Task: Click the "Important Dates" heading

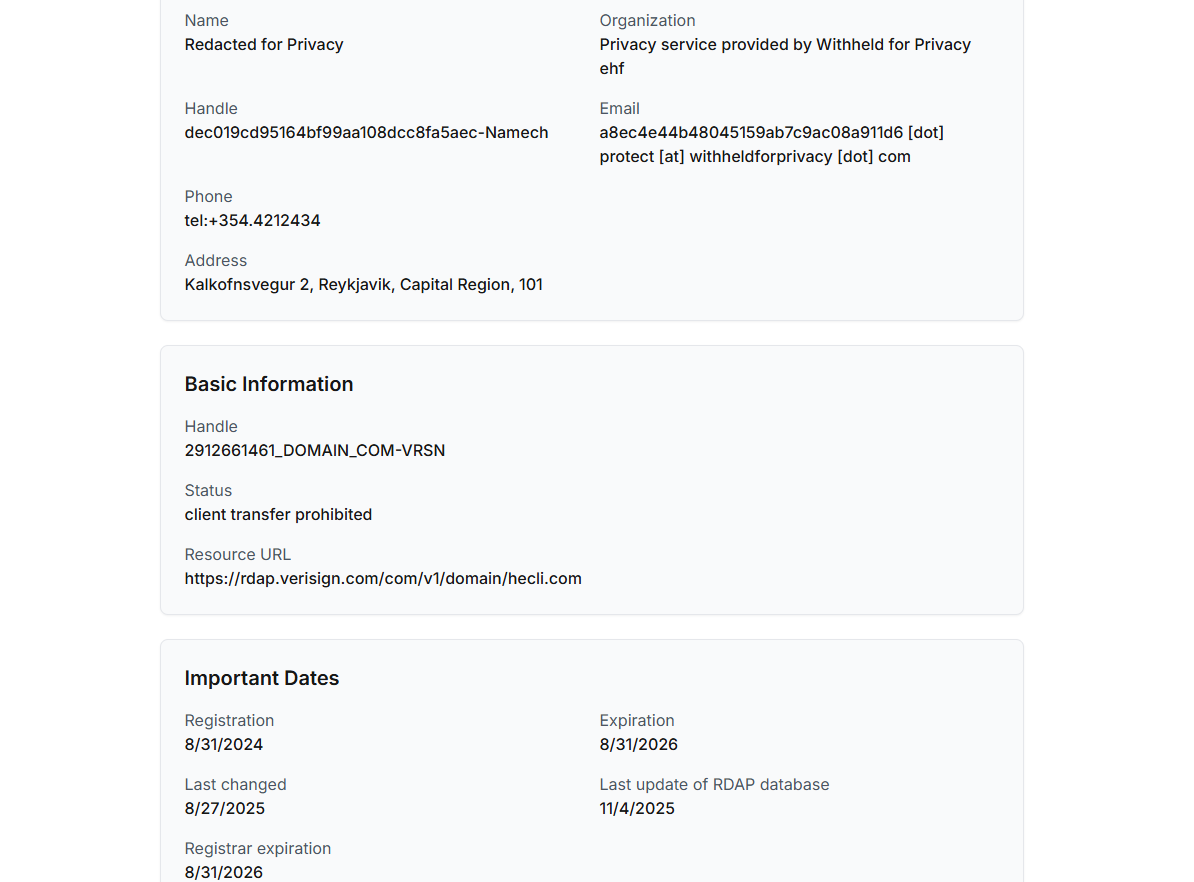Action: click(x=262, y=678)
